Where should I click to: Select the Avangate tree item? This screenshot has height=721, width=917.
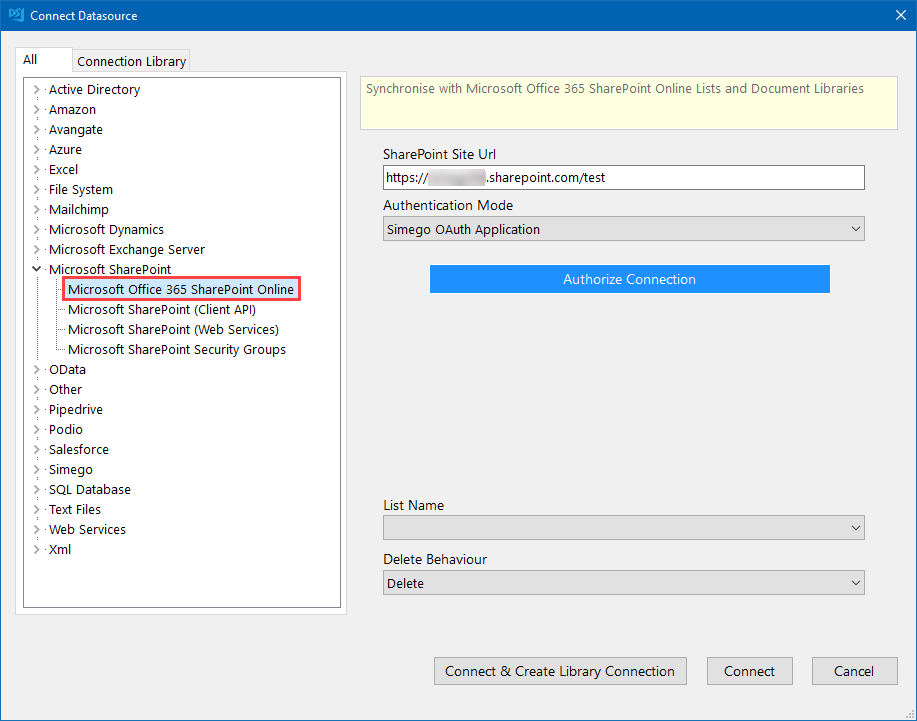click(x=75, y=129)
